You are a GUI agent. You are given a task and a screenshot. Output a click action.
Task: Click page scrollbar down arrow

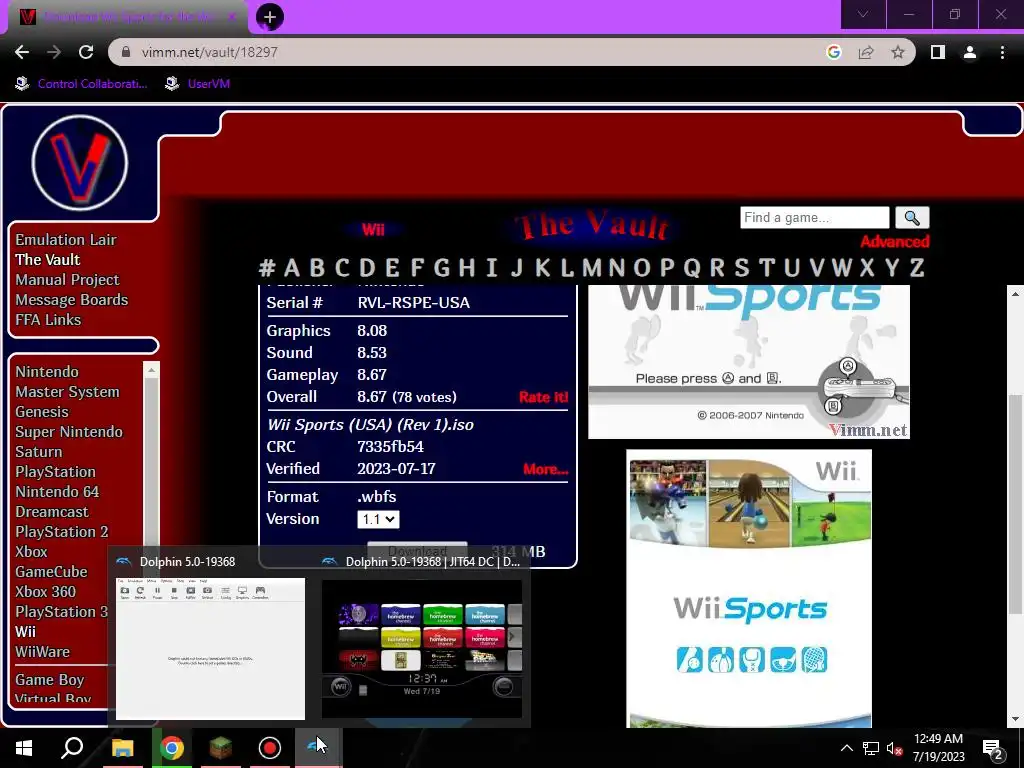click(1016, 719)
